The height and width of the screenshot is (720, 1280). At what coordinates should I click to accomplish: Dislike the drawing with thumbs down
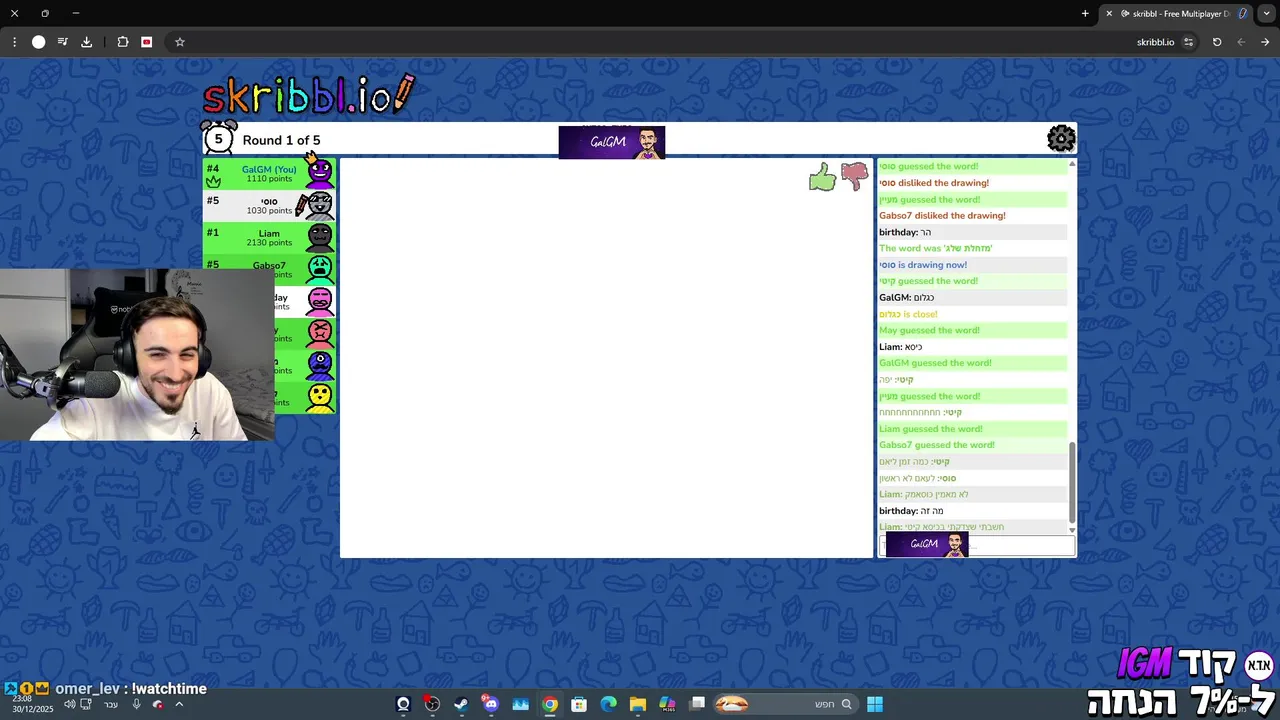pos(854,177)
